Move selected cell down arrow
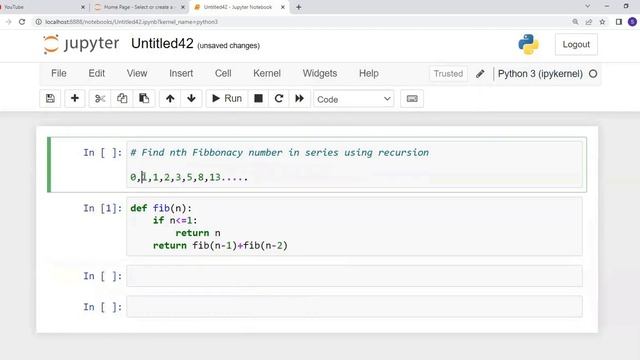 pos(191,98)
